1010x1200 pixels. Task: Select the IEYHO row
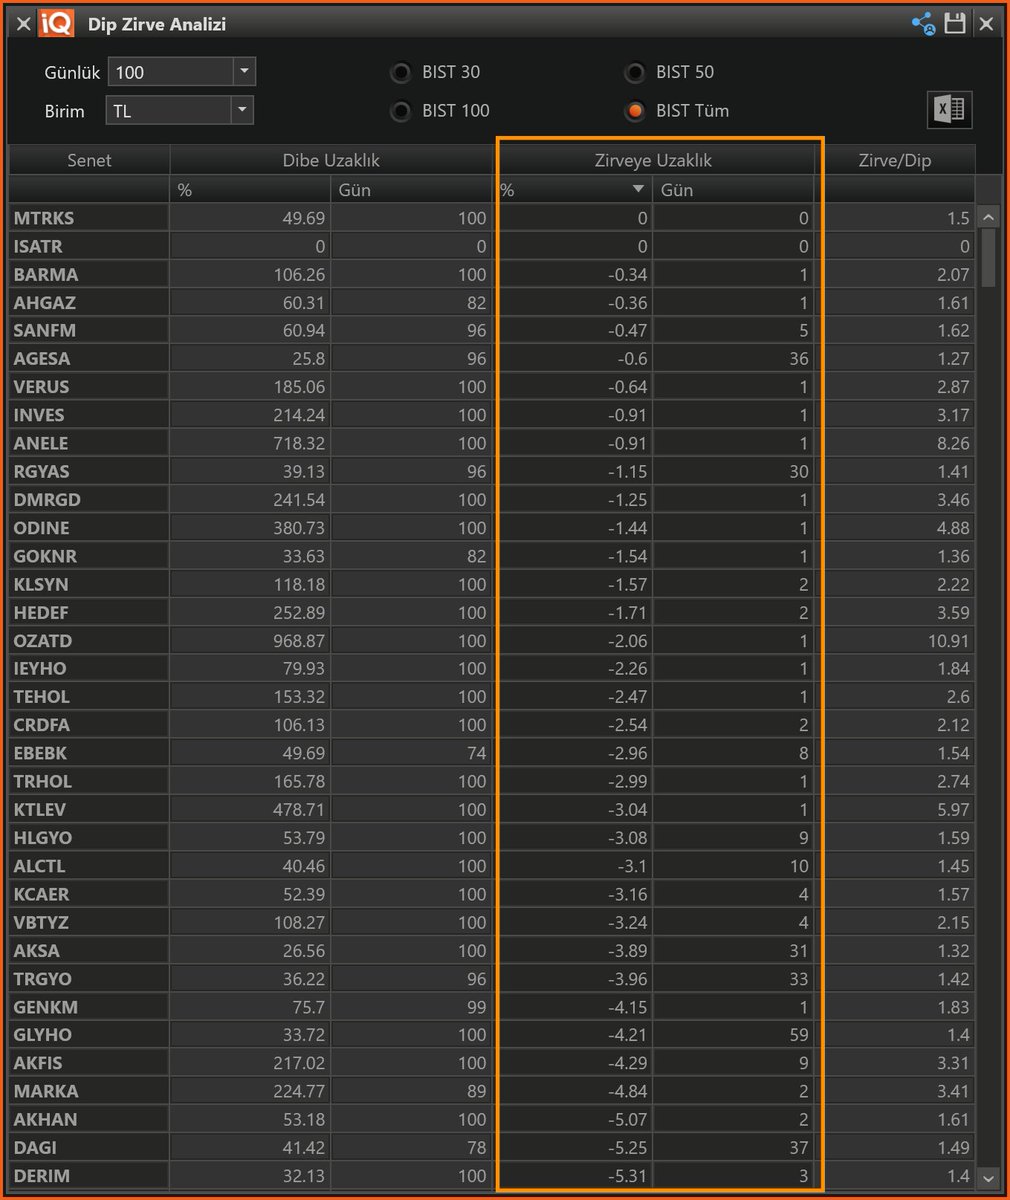click(x=492, y=668)
